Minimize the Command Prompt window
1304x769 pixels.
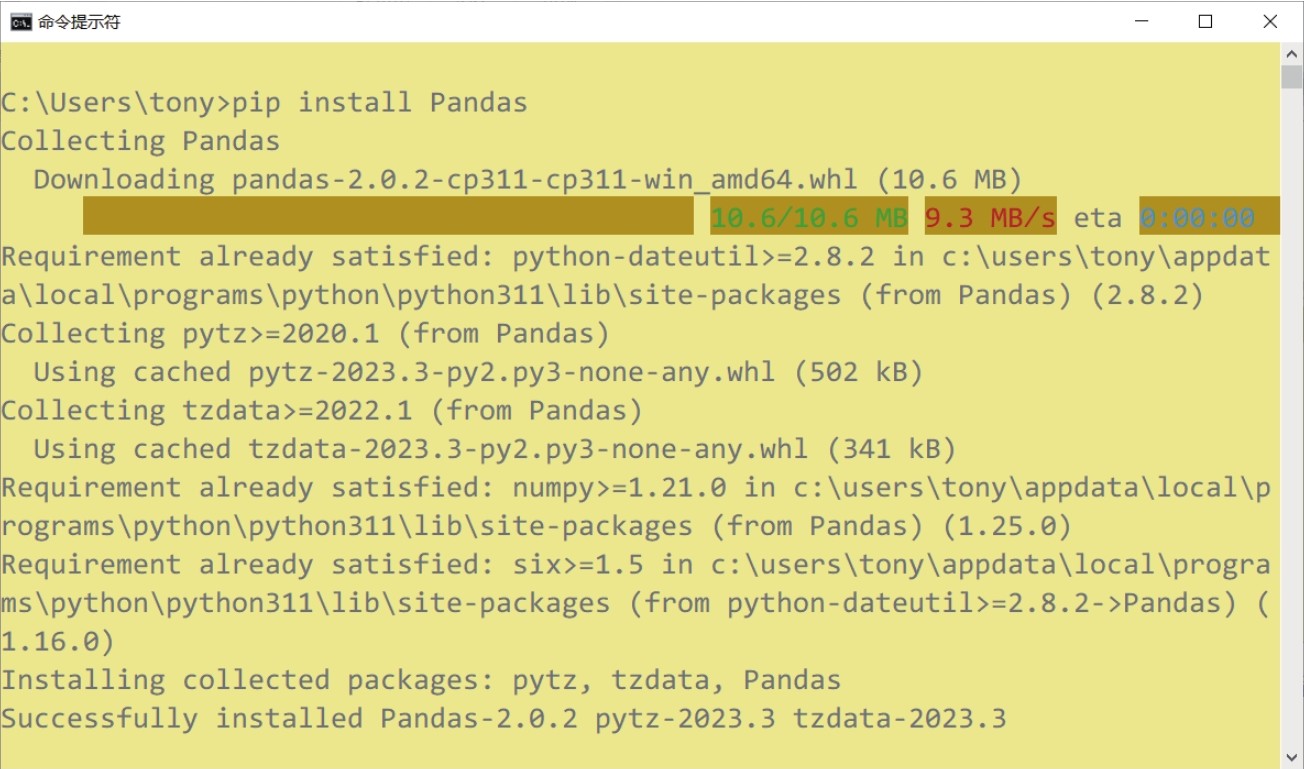[x=1141, y=22]
